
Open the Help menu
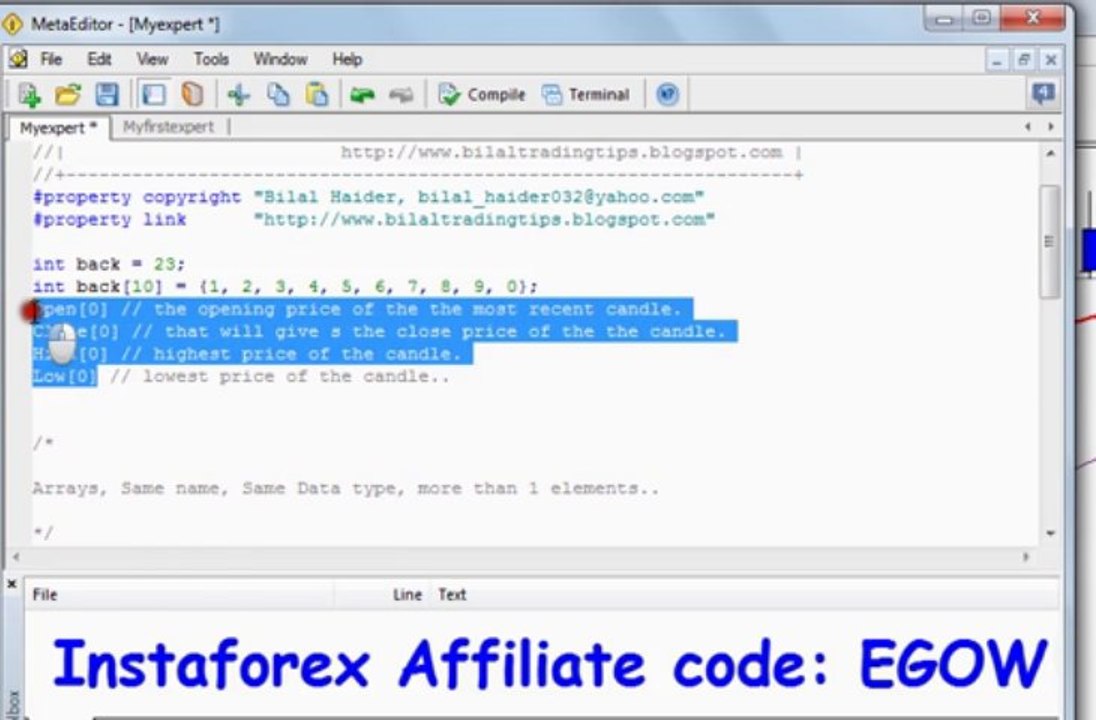pyautogui.click(x=347, y=59)
